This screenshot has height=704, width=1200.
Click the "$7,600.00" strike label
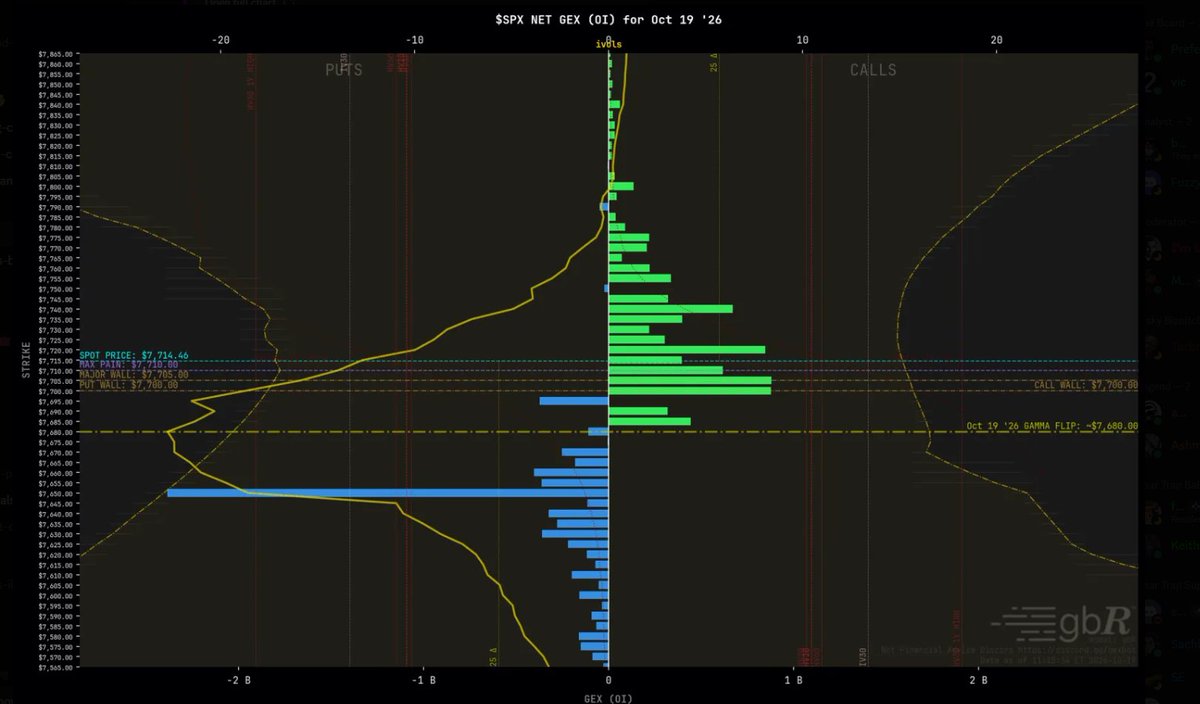(55, 595)
